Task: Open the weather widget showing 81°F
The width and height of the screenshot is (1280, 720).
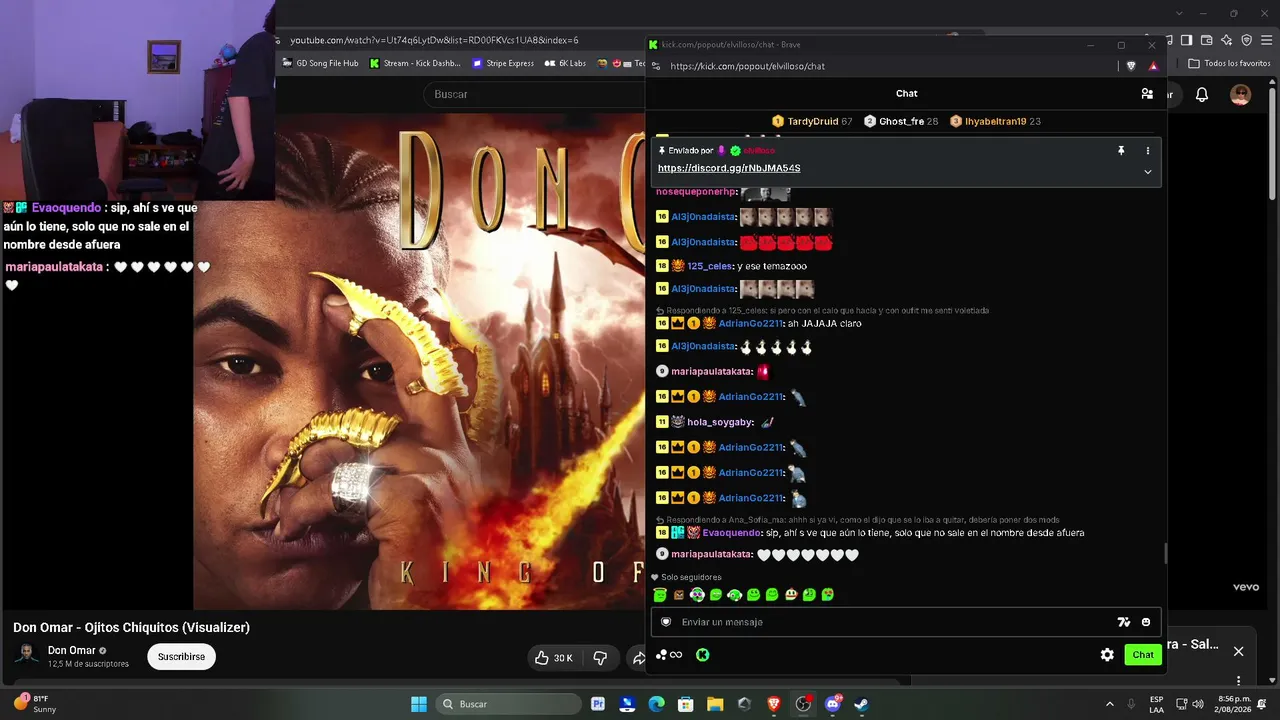Action: coord(36,704)
